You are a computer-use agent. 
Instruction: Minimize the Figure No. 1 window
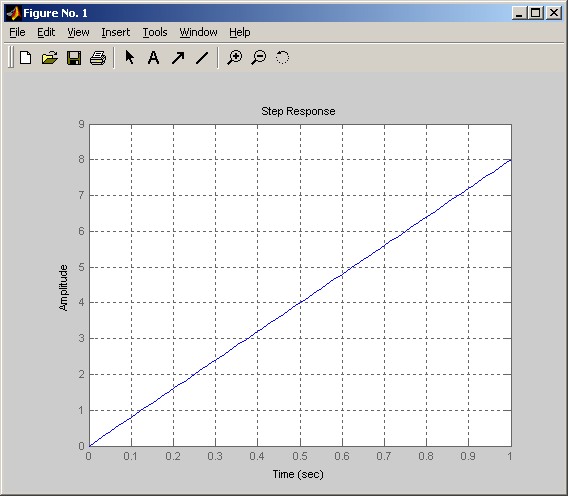point(519,13)
